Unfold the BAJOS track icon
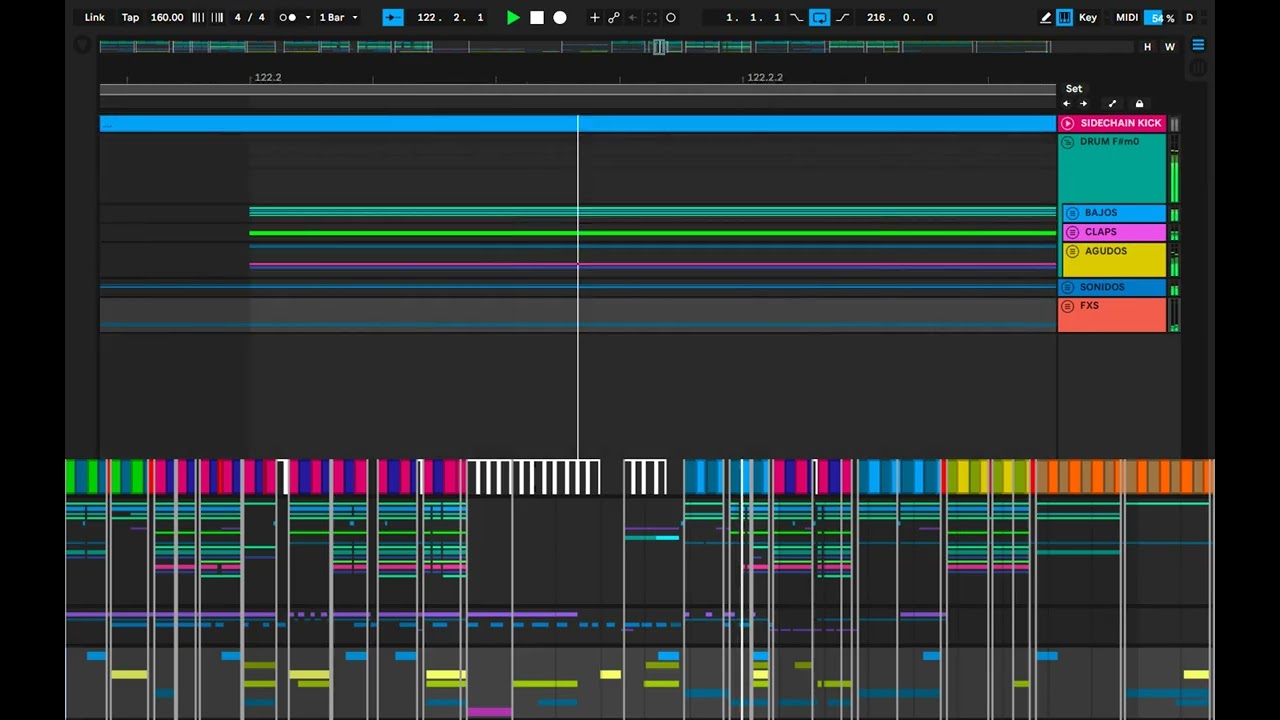The height and width of the screenshot is (720, 1280). 1072,213
